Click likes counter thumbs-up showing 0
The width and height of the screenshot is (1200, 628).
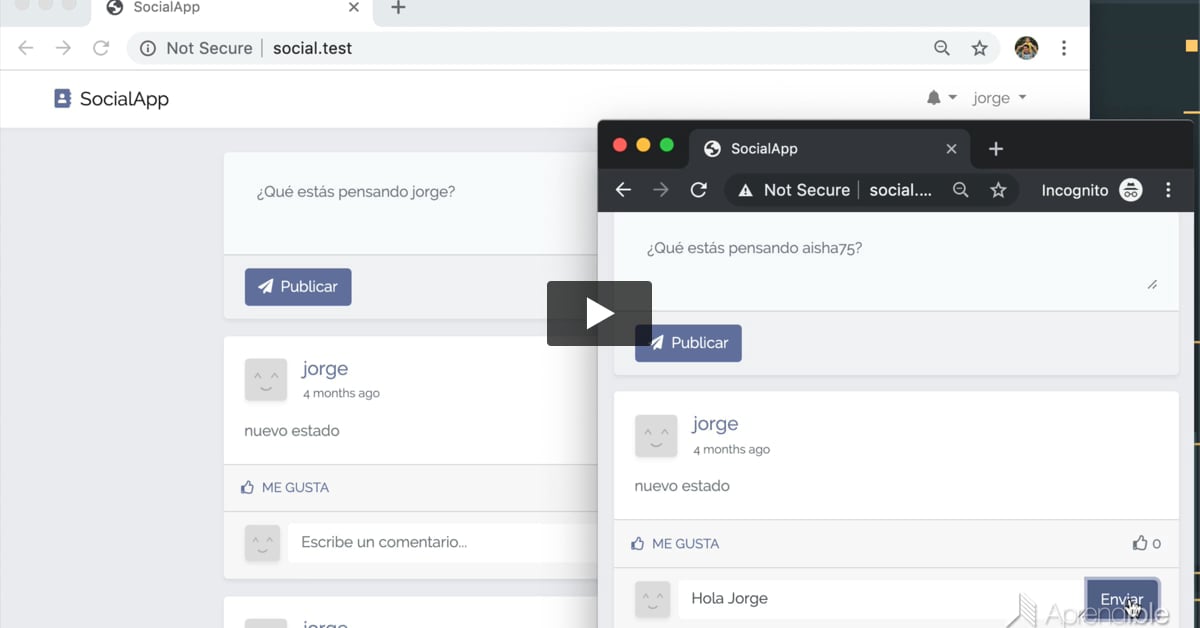[1146, 544]
